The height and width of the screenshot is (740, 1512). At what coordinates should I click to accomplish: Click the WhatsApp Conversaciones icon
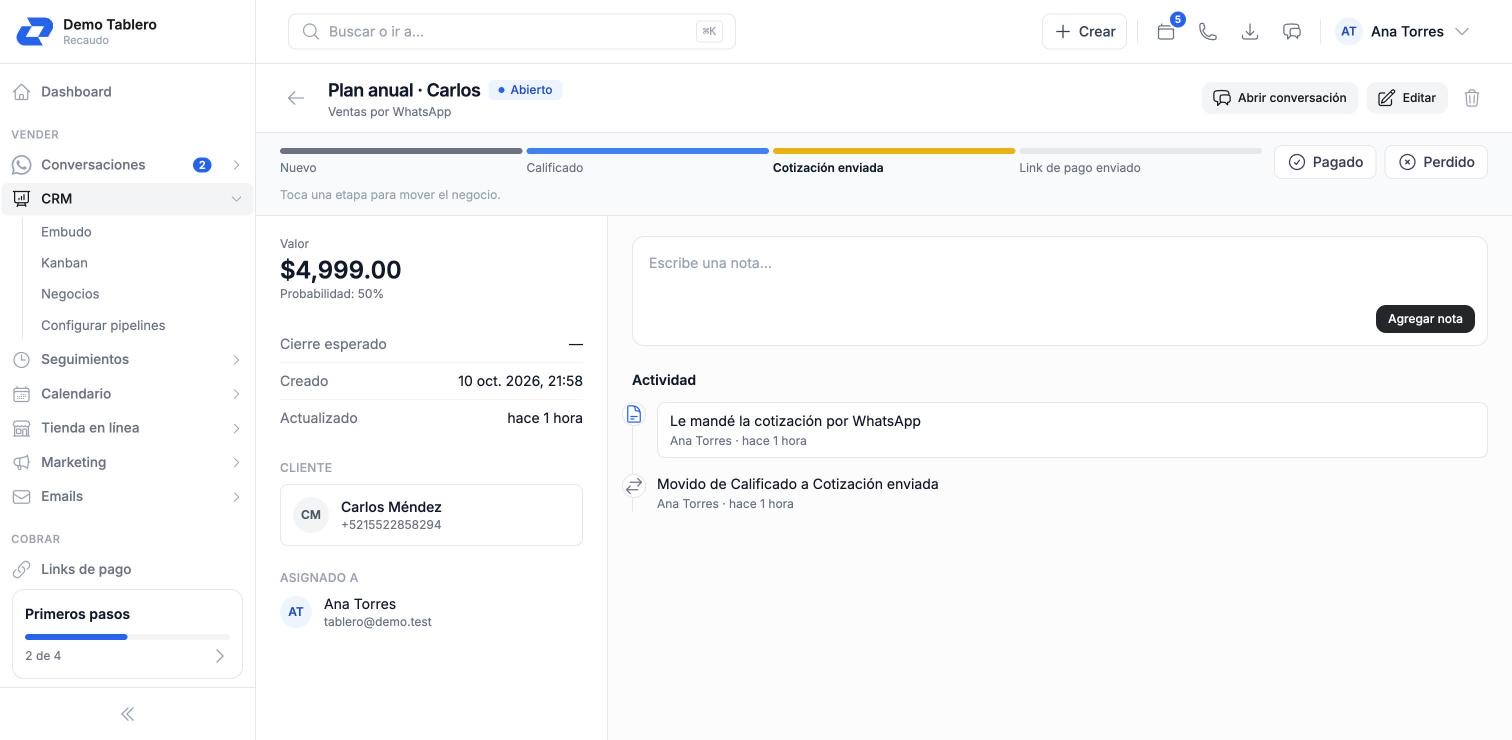[21, 165]
